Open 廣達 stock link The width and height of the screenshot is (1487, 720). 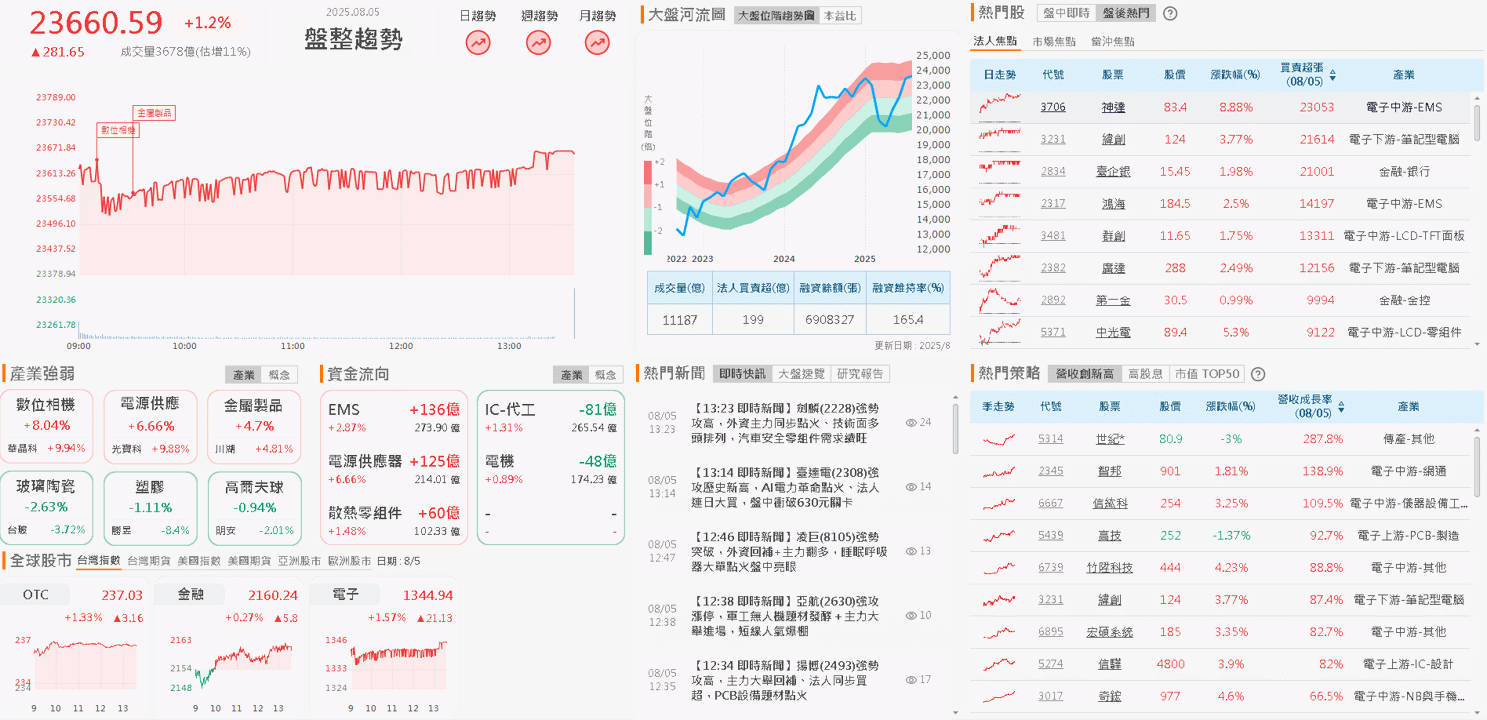1113,268
